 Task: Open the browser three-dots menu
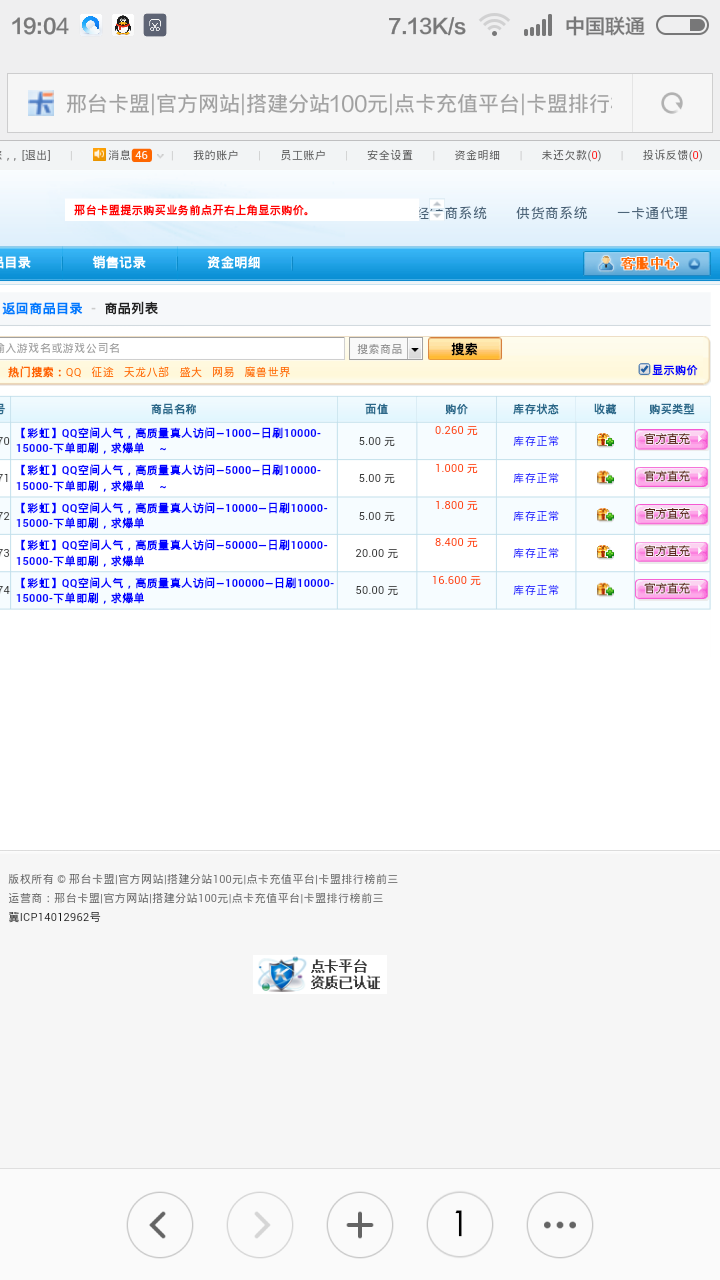point(560,1224)
